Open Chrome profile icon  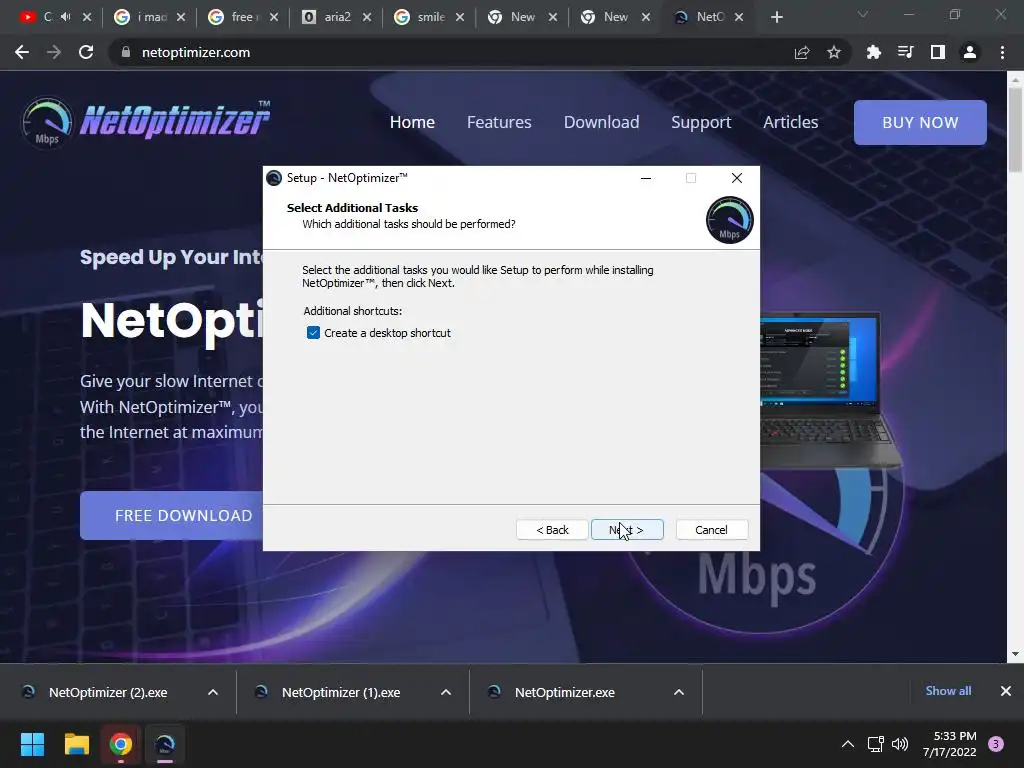(970, 52)
